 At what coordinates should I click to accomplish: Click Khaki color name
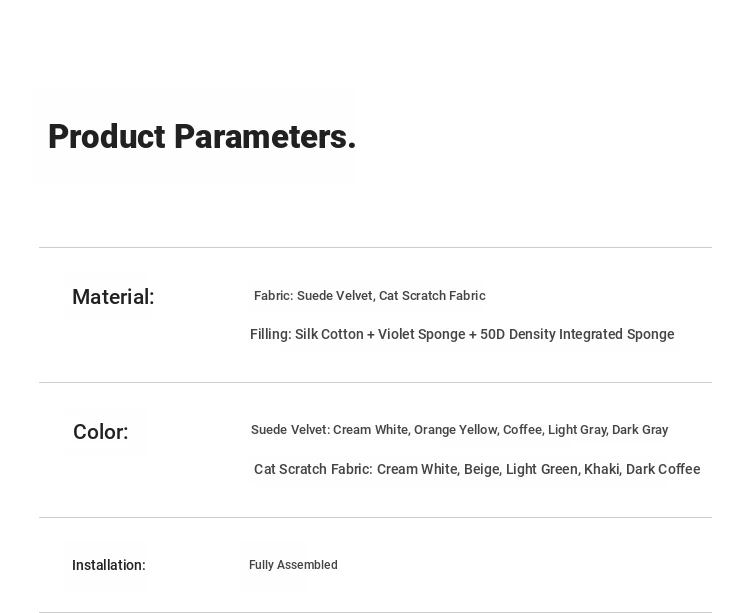[x=603, y=469]
